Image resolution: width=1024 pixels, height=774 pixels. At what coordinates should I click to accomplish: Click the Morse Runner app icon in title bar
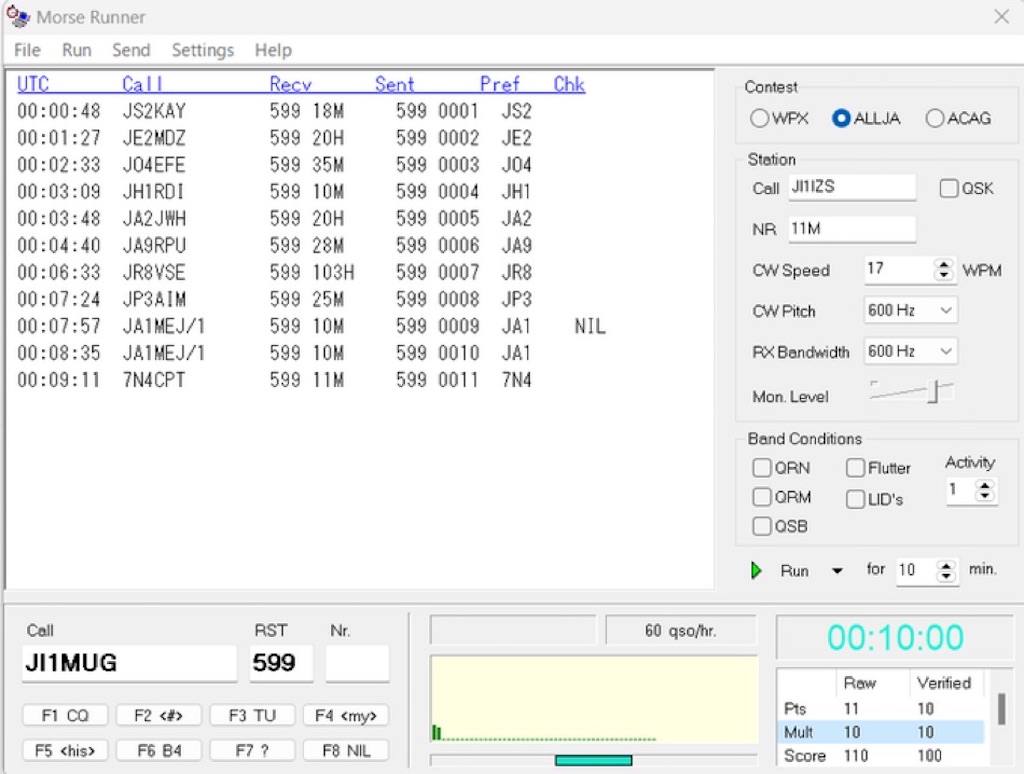[x=18, y=16]
